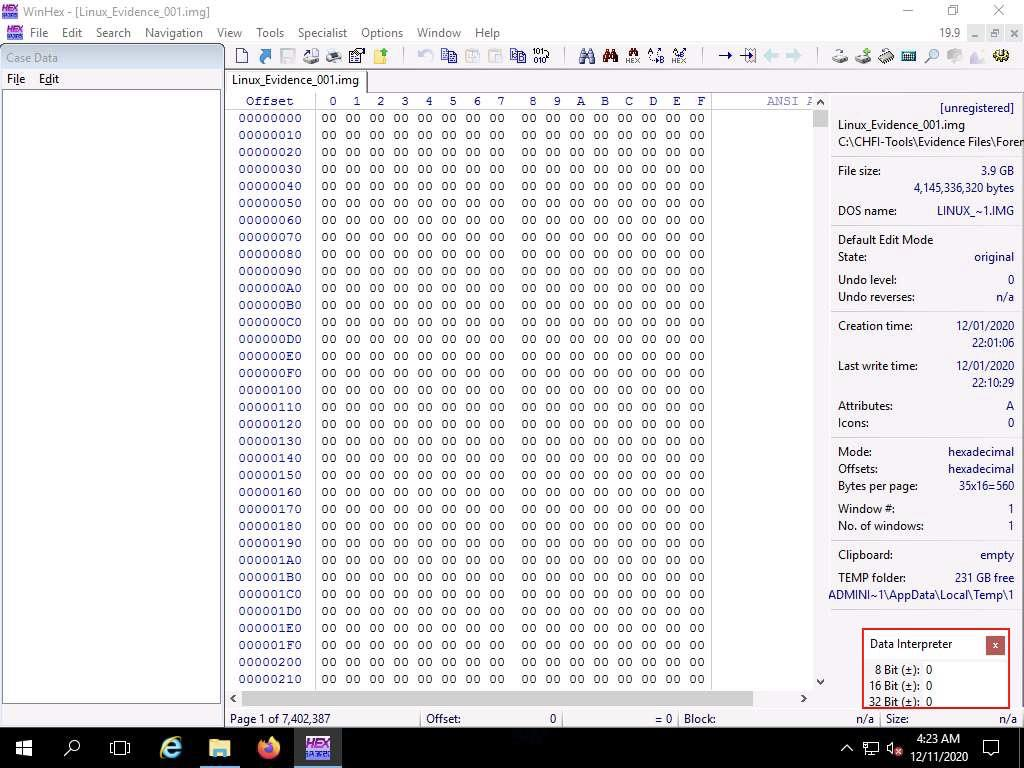Click the Replace Text A-to-B icon
This screenshot has width=1024, height=768.
point(656,56)
